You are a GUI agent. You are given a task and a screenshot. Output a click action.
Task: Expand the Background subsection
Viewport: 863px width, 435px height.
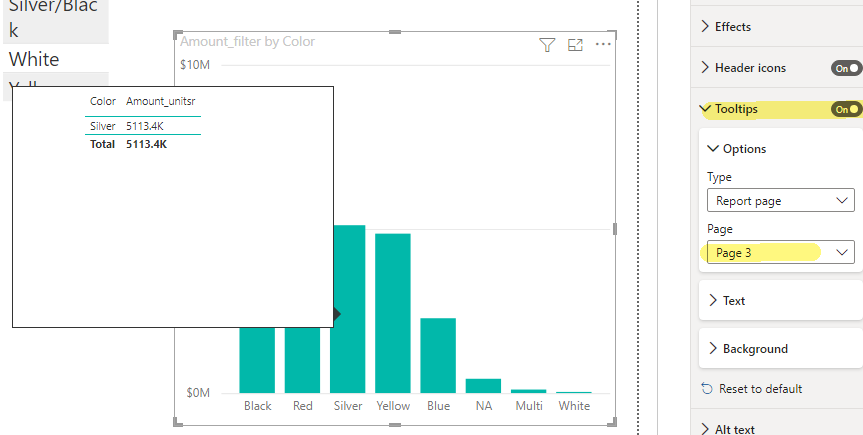pos(713,348)
